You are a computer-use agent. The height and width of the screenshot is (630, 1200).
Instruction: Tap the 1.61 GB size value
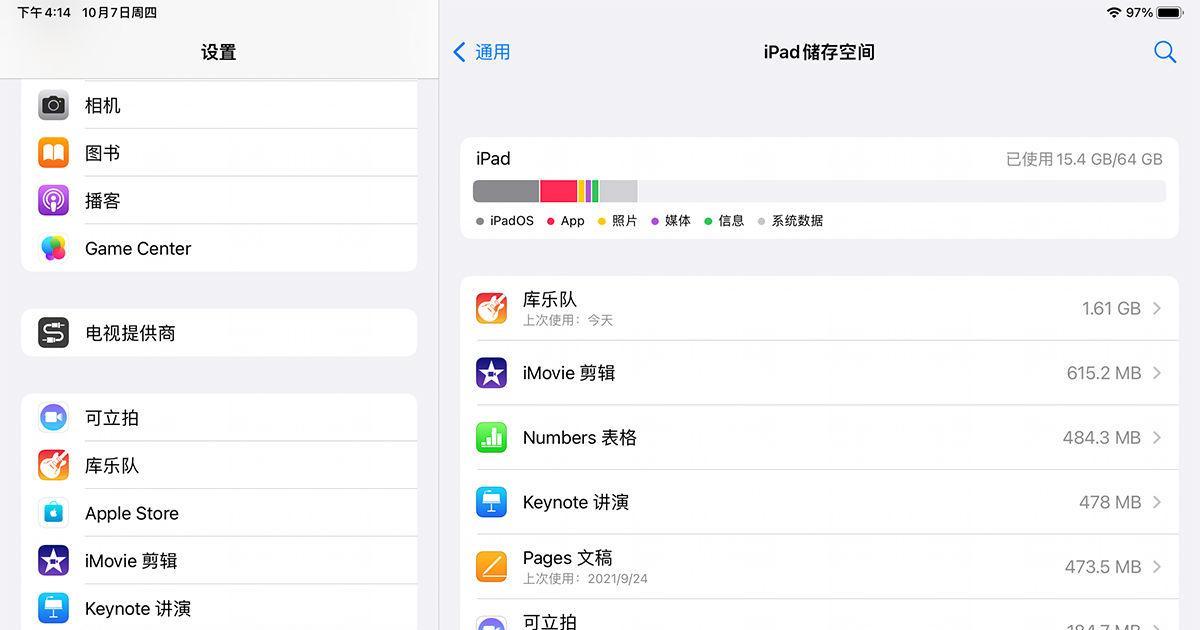coord(1111,309)
